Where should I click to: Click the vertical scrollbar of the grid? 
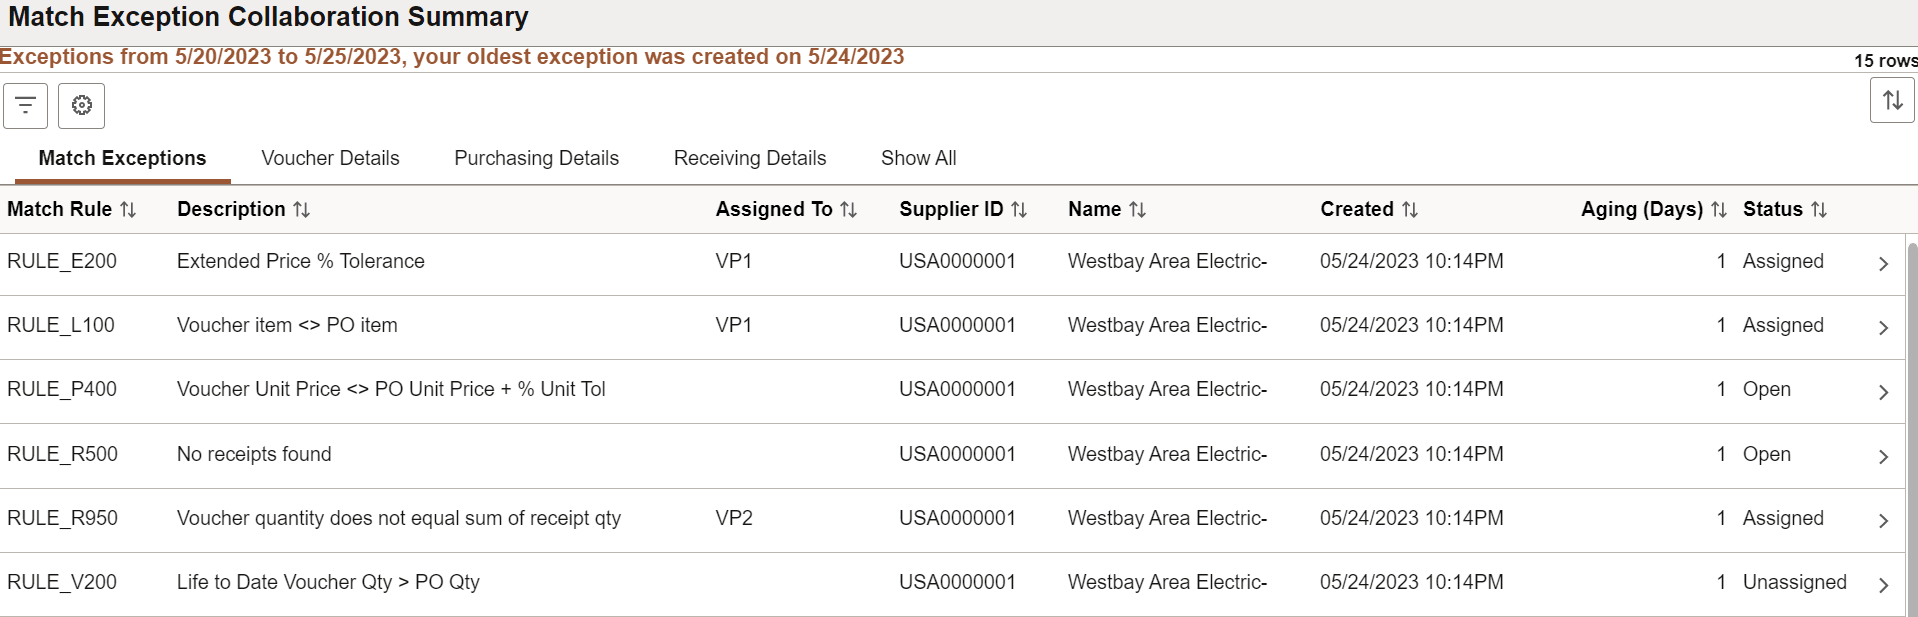[x=1912, y=428]
